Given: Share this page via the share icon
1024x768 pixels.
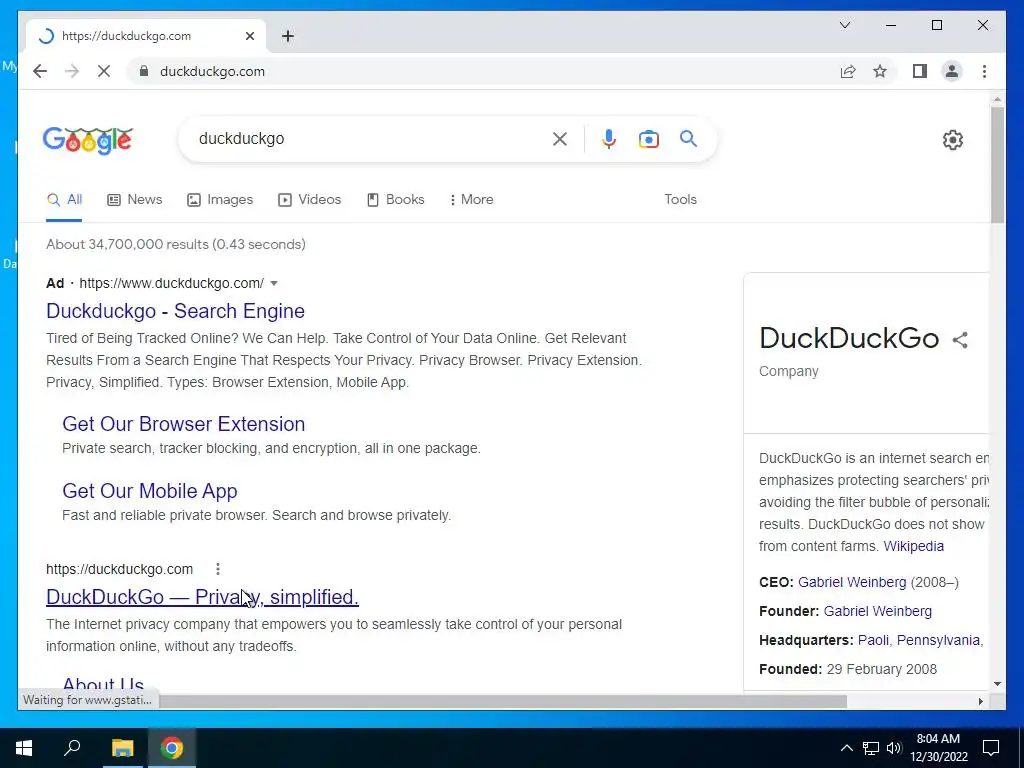Looking at the screenshot, I should point(848,71).
